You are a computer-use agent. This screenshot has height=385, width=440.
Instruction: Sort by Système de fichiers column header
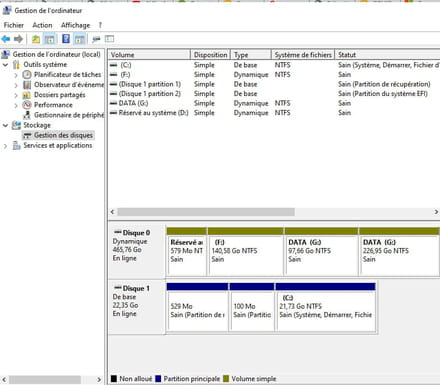(303, 55)
